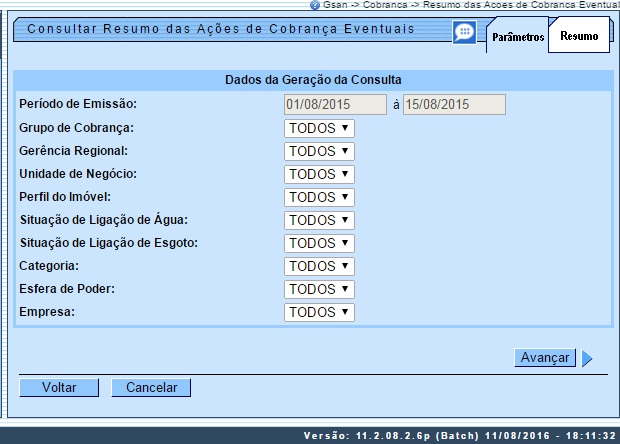
Task: Expand the Perfil do Imóvel dropdown
Action: tap(319, 197)
